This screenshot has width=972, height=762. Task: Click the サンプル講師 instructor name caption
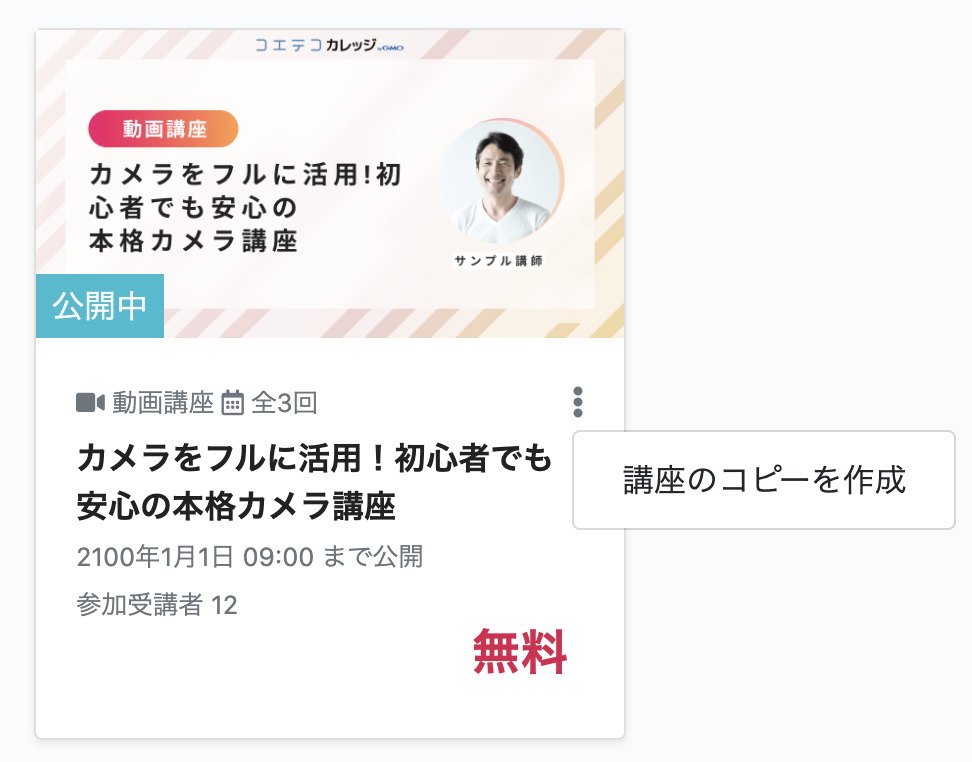[498, 260]
